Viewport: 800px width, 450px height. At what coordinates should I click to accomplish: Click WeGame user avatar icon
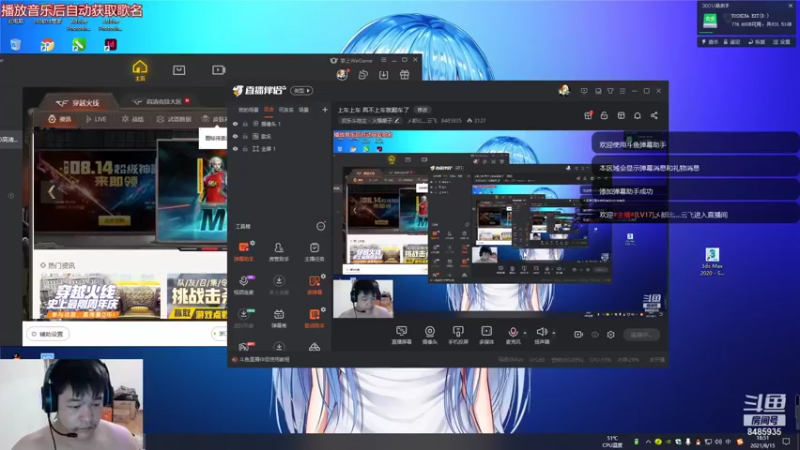point(342,75)
